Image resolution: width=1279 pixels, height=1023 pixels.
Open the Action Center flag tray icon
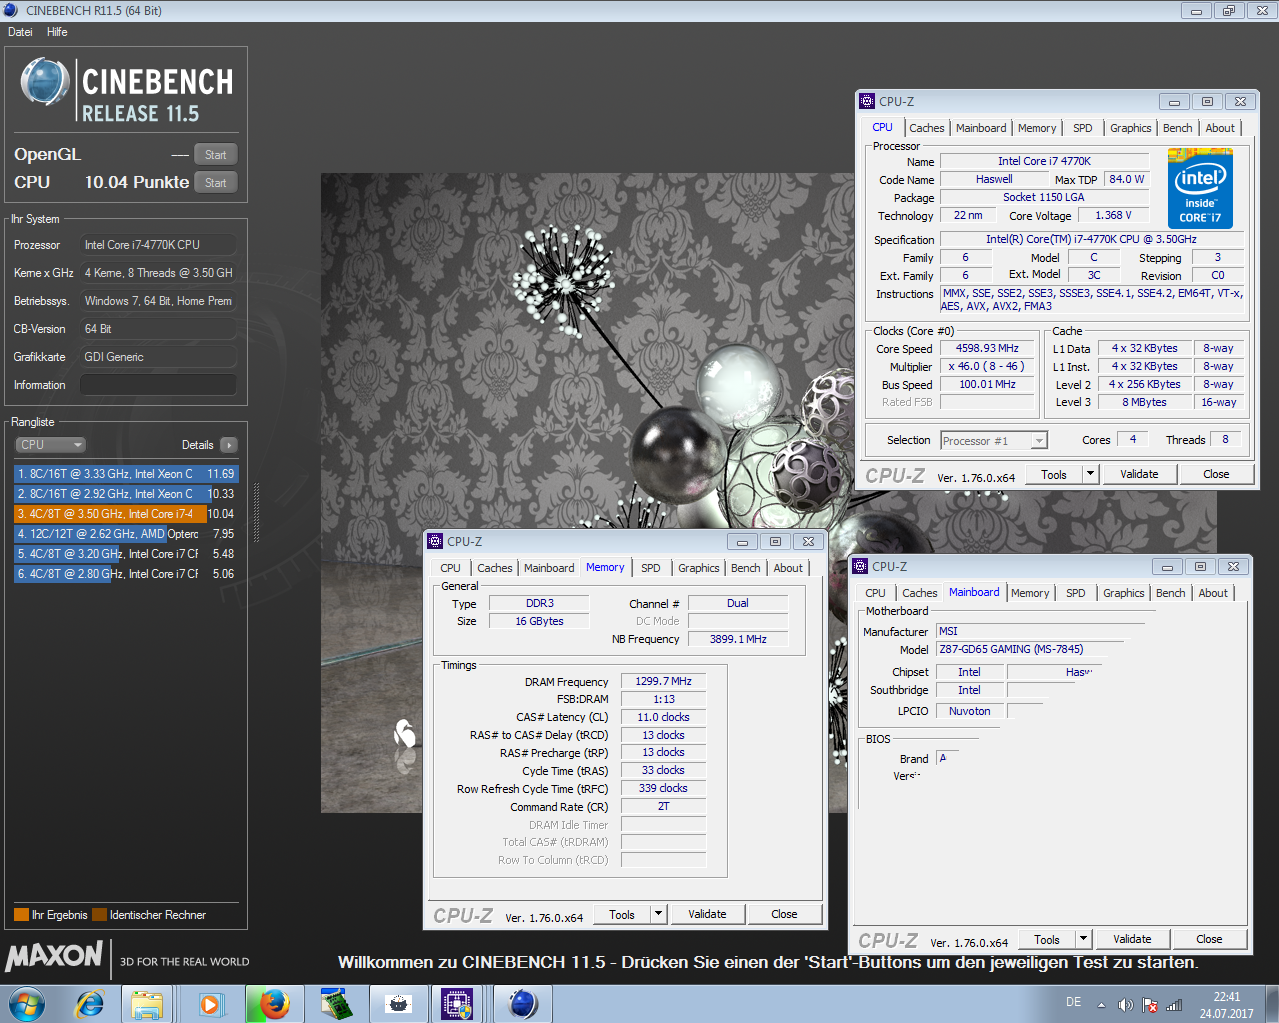pyautogui.click(x=1150, y=1005)
